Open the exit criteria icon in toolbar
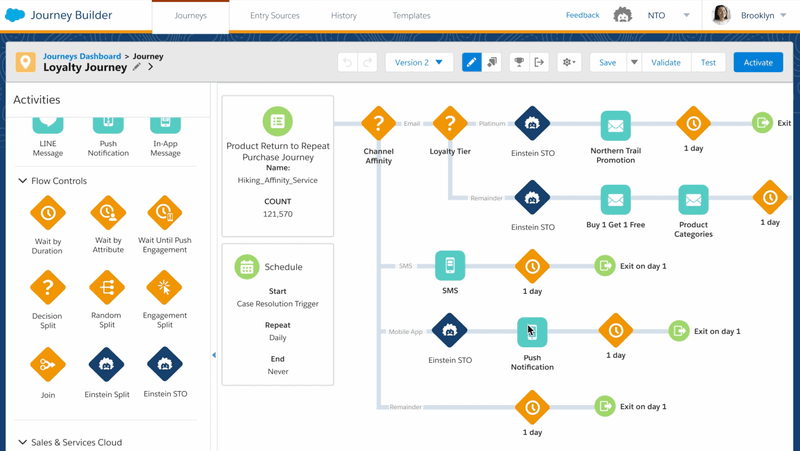Screen dimensions: 800x451 539,62
